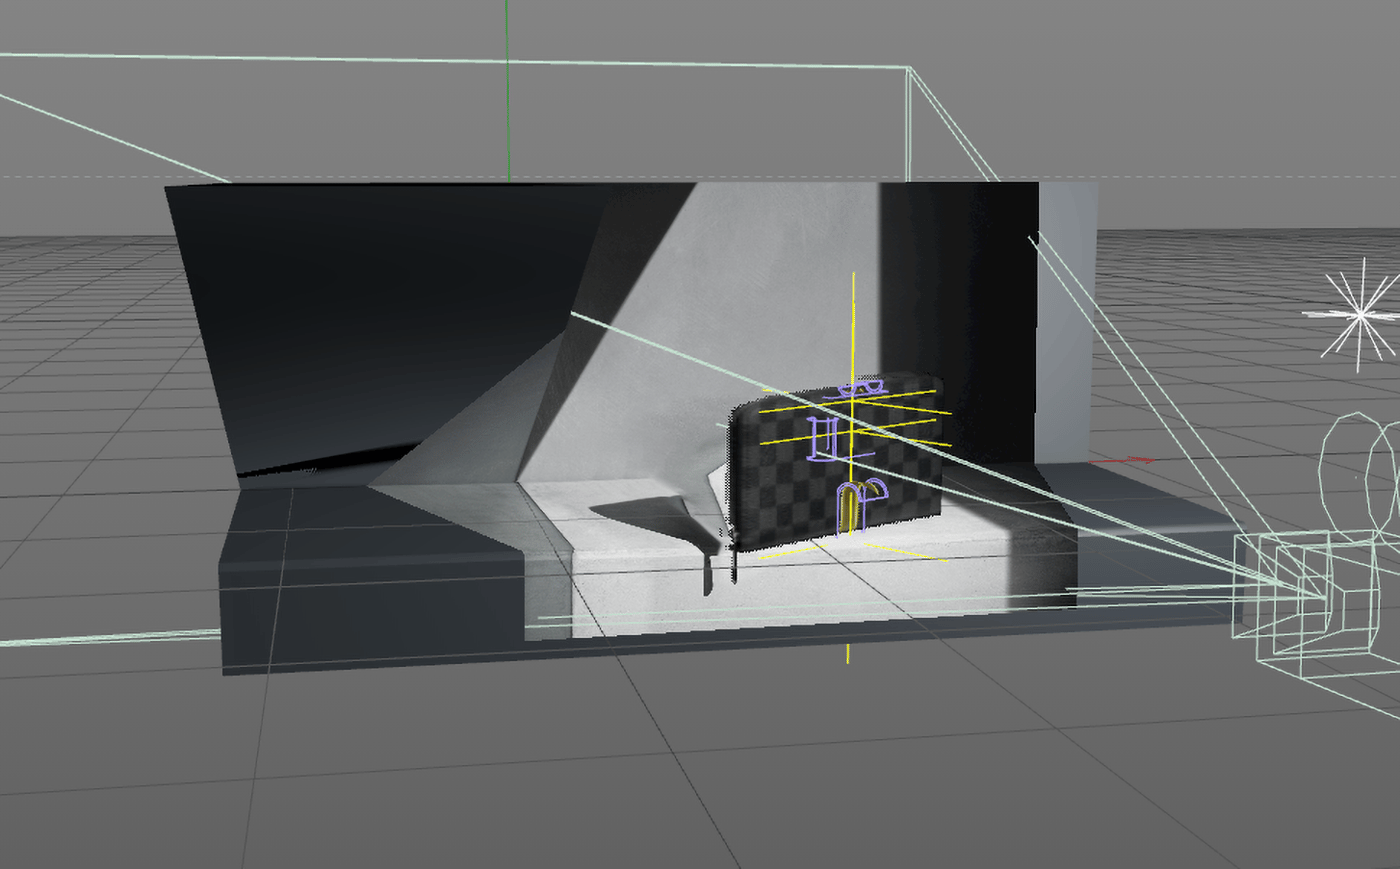Click the red X-axis arrow handle
The image size is (1400, 869).
point(1135,460)
